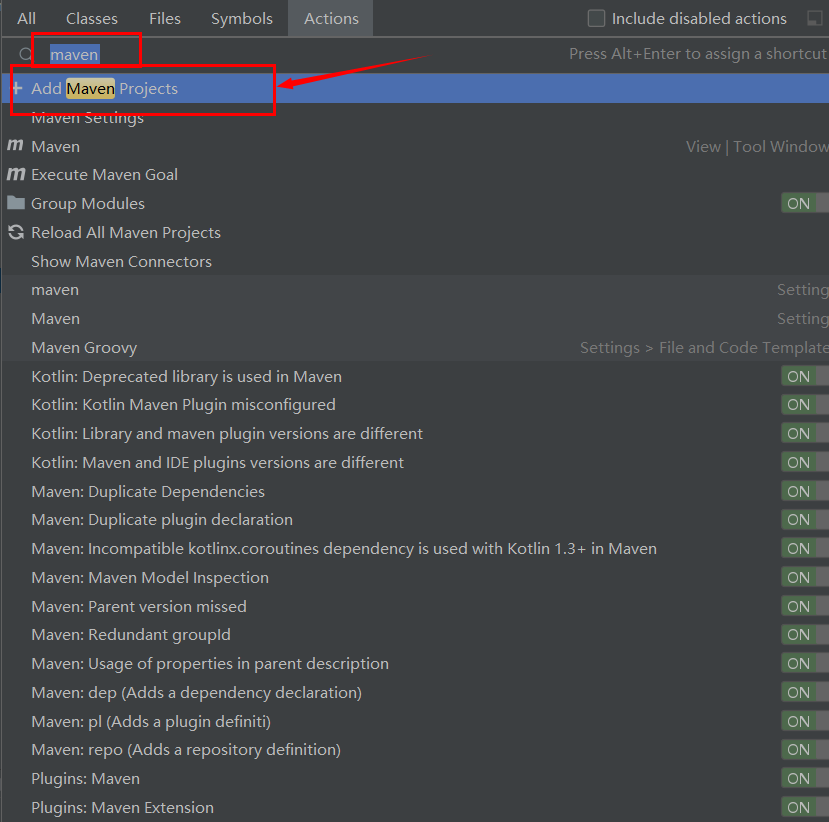Toggle Group Modules ON switch
This screenshot has height=822, width=829.
point(805,204)
